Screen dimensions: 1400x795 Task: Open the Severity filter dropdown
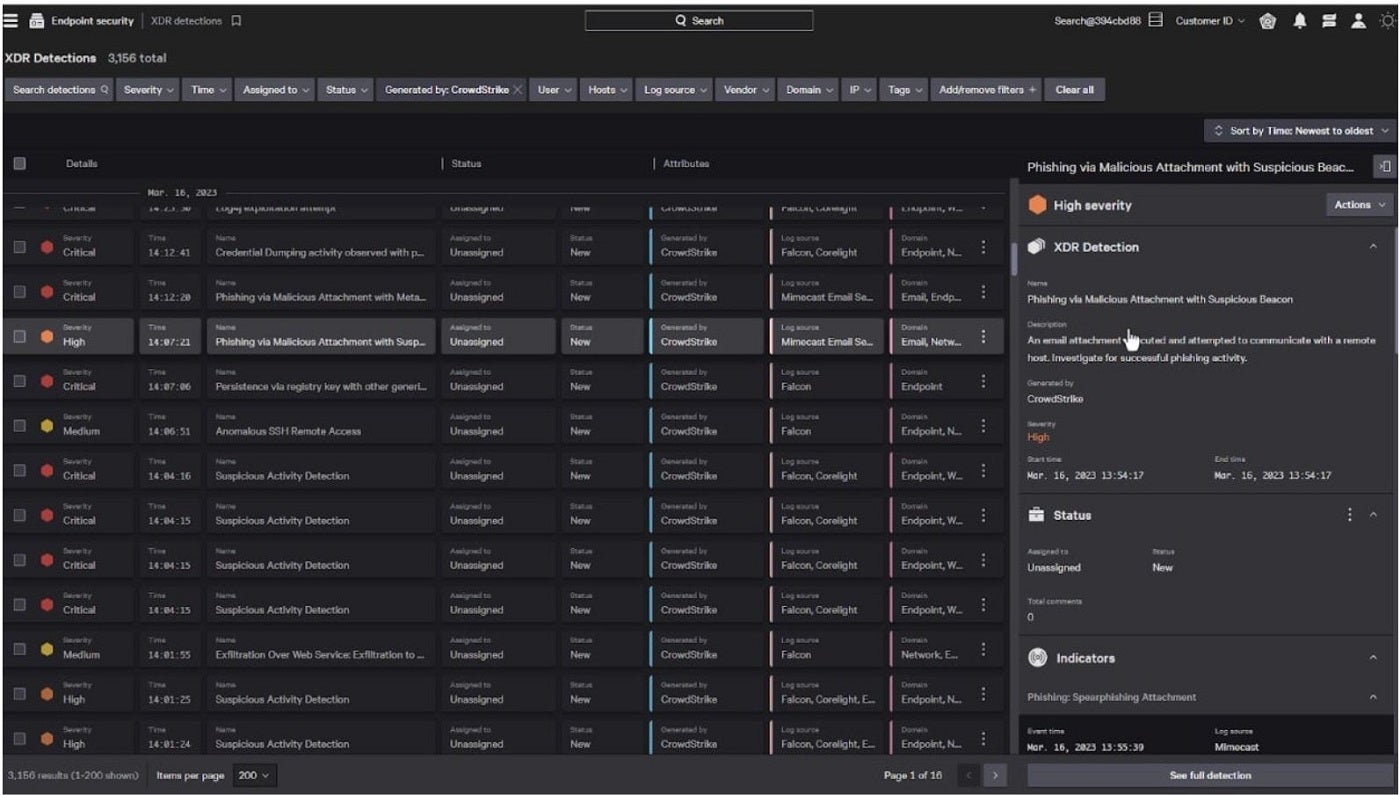(149, 90)
